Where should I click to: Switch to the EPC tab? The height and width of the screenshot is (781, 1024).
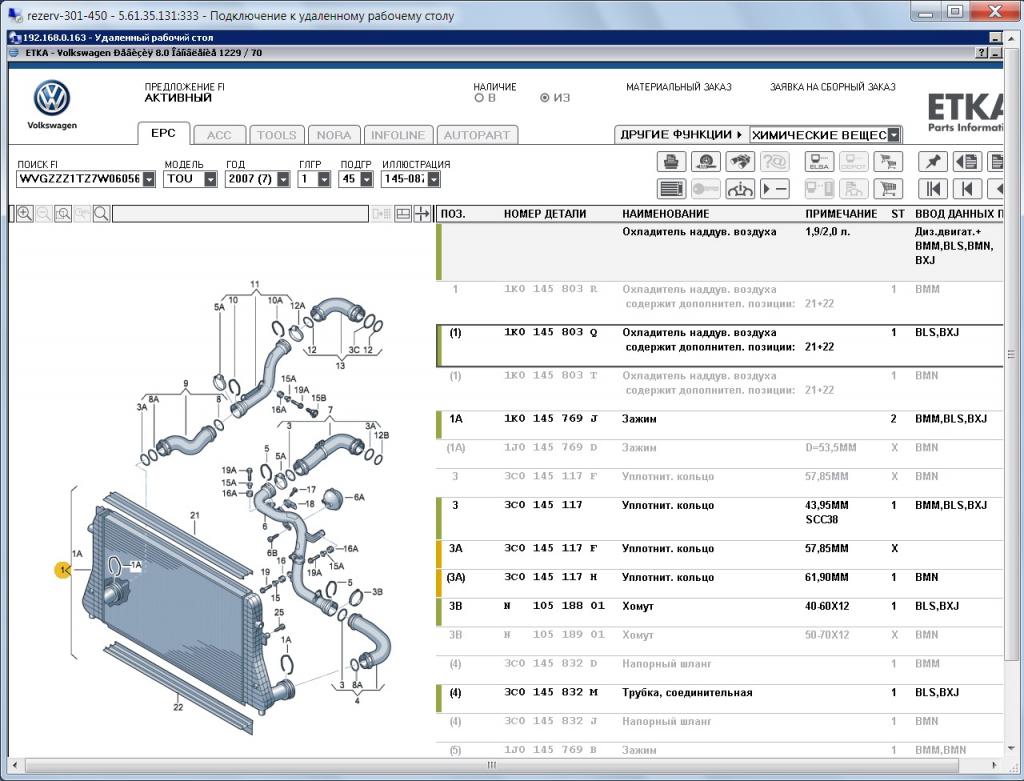coord(163,133)
